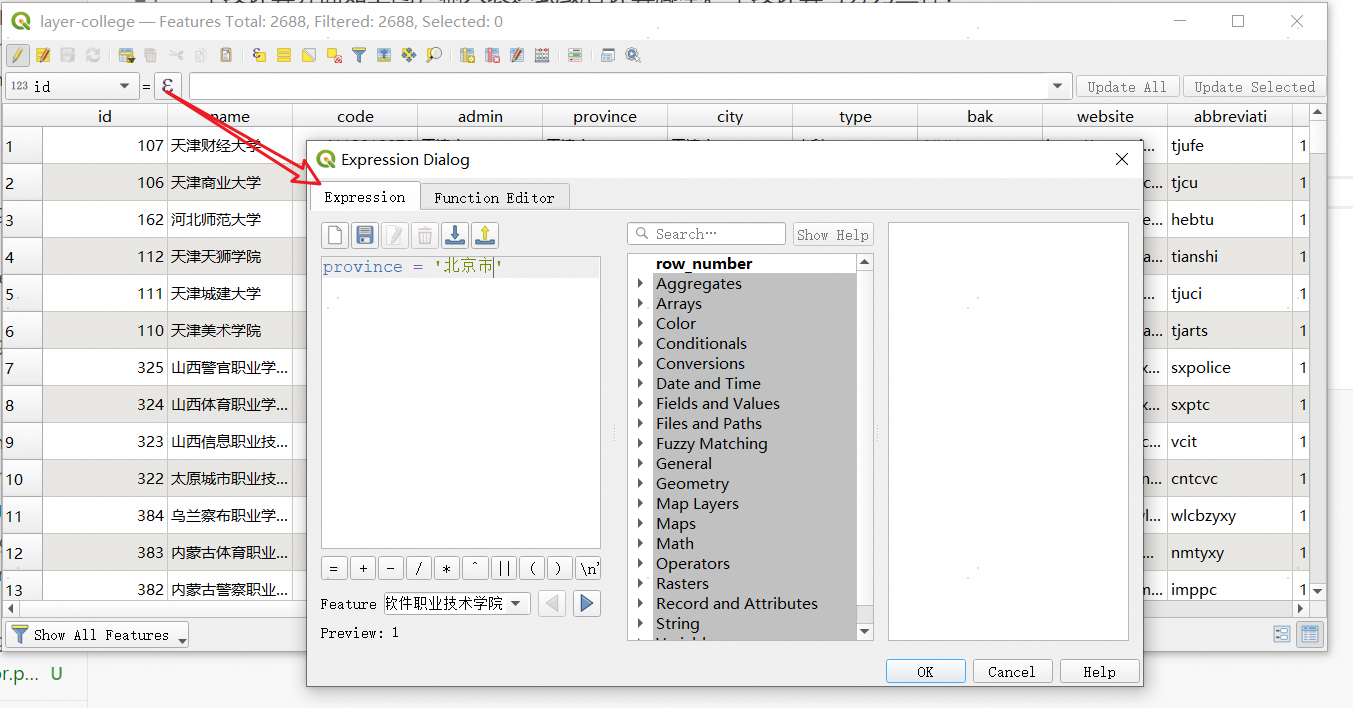Screen dimensions: 1353x708
Task: Switch to table view at bottom right
Action: [1308, 634]
